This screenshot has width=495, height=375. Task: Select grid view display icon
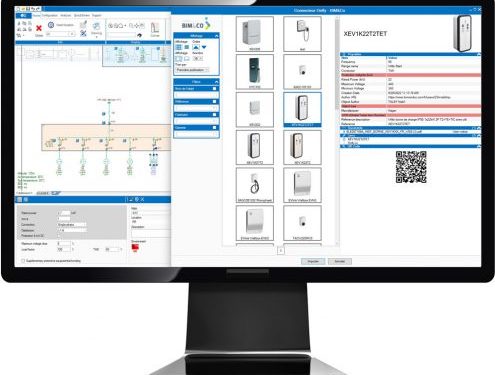(x=179, y=47)
